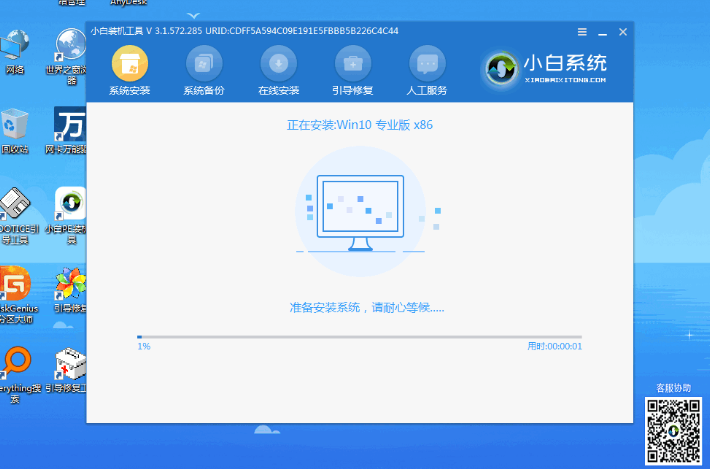Switch to the 在线安装 online install tab
The image size is (710, 469).
tap(278, 71)
